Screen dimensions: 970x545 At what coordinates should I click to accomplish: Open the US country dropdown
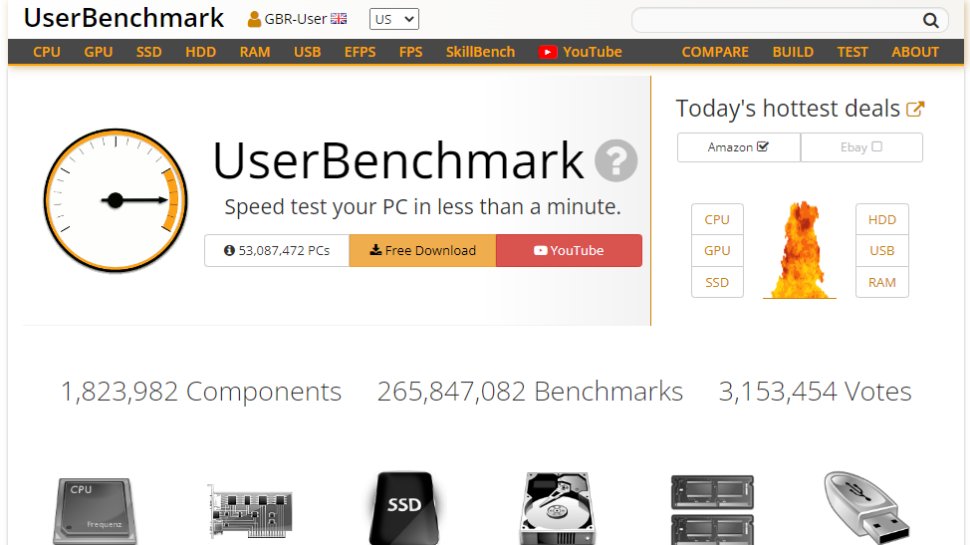tap(394, 19)
